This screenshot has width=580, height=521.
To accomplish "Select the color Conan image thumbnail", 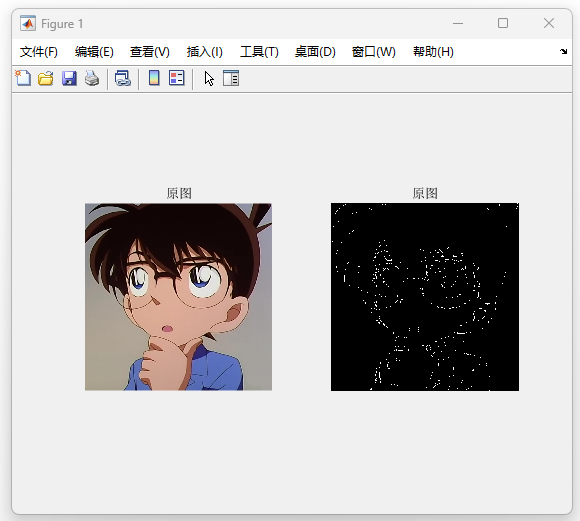I will [x=178, y=297].
